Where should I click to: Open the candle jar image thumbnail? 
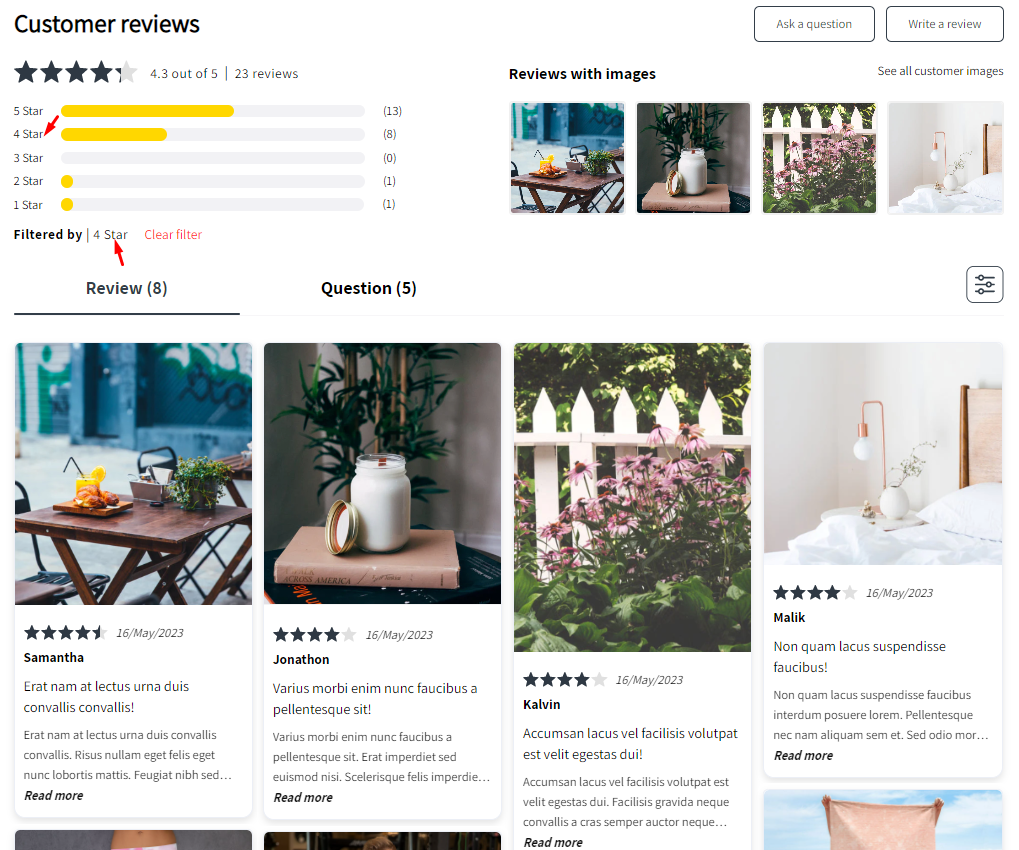(x=693, y=158)
